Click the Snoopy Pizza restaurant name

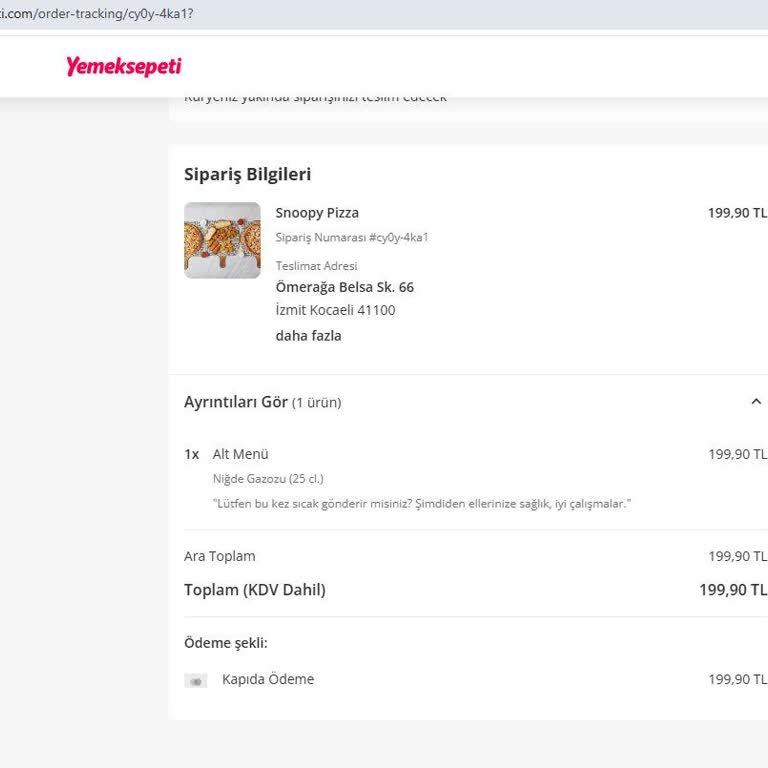(317, 213)
